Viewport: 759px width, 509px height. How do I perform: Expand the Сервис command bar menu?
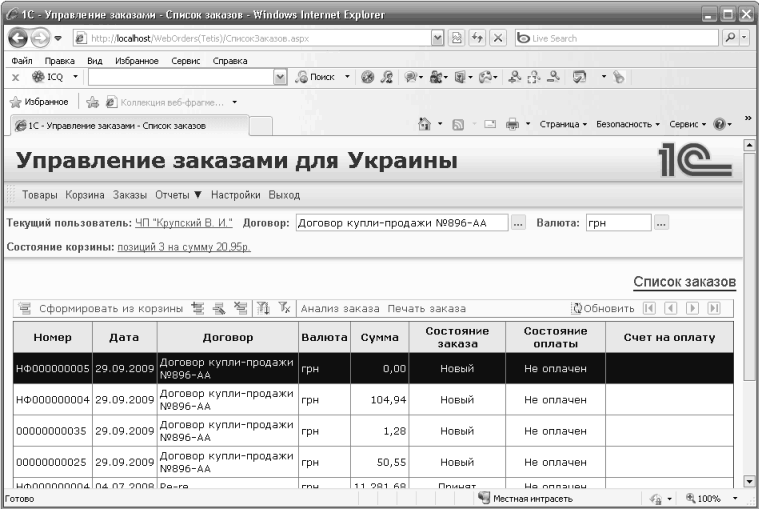(687, 124)
